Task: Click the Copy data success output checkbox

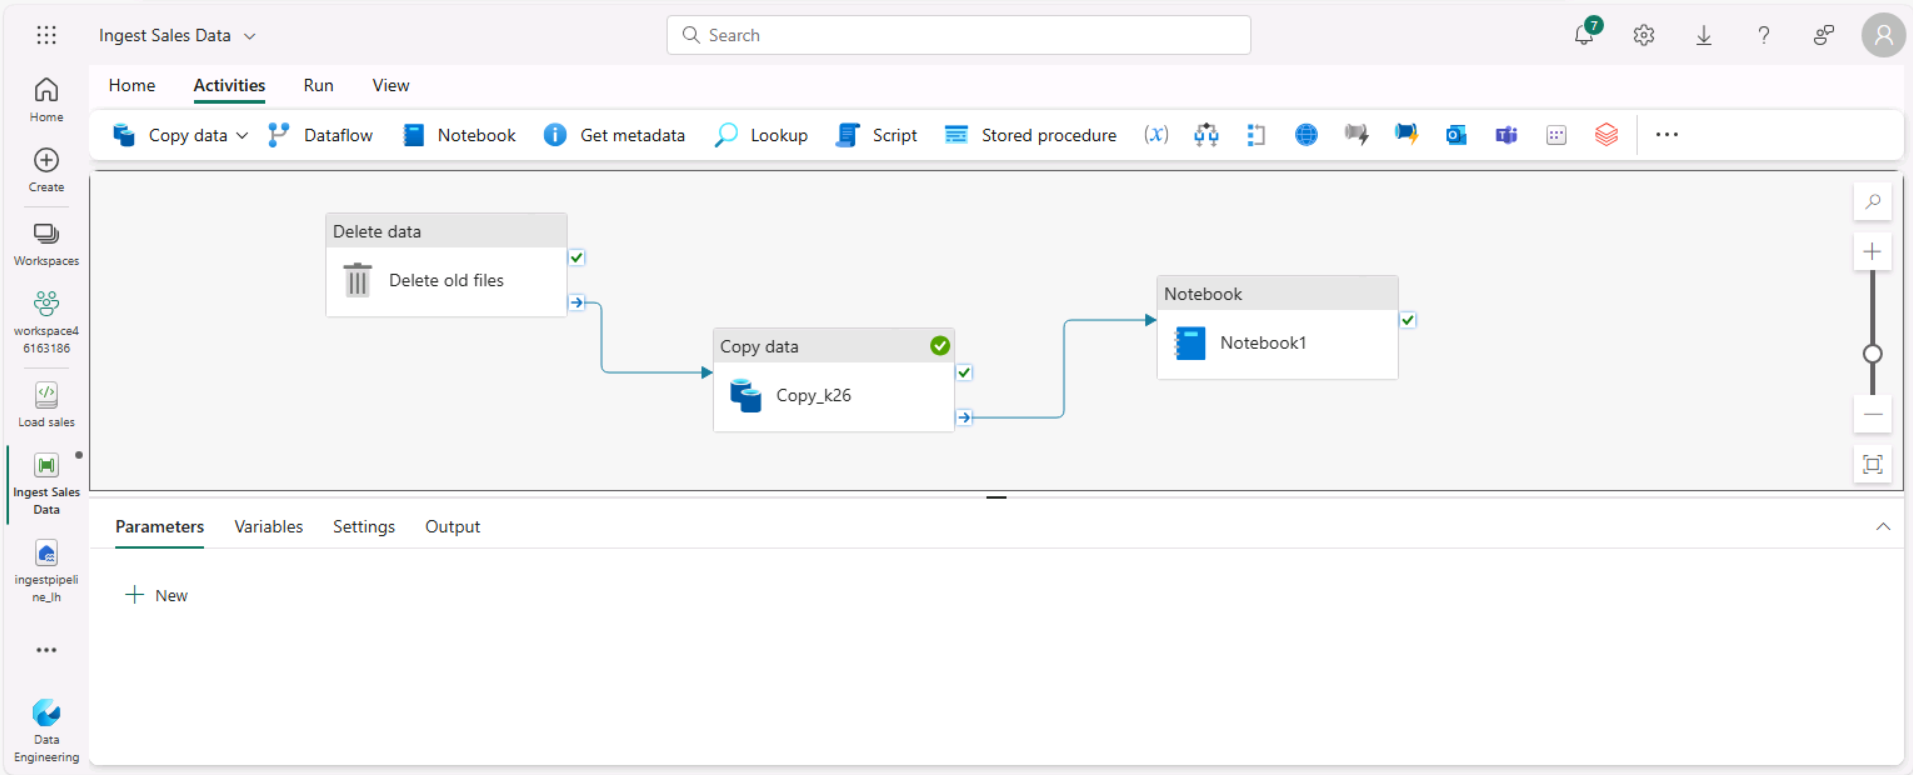Action: [x=964, y=373]
